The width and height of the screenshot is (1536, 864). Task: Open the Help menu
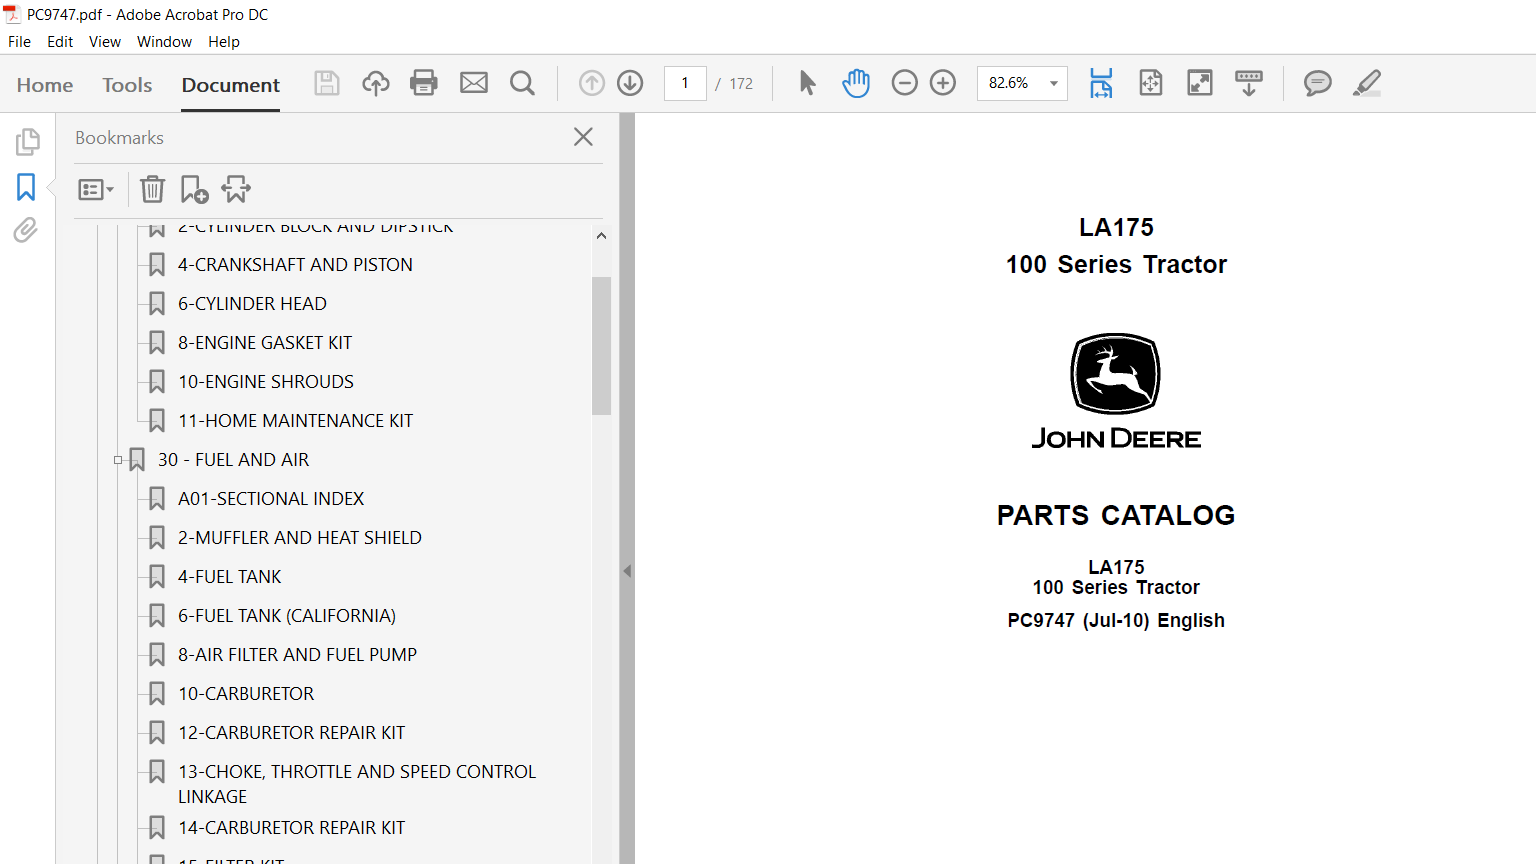pos(224,42)
